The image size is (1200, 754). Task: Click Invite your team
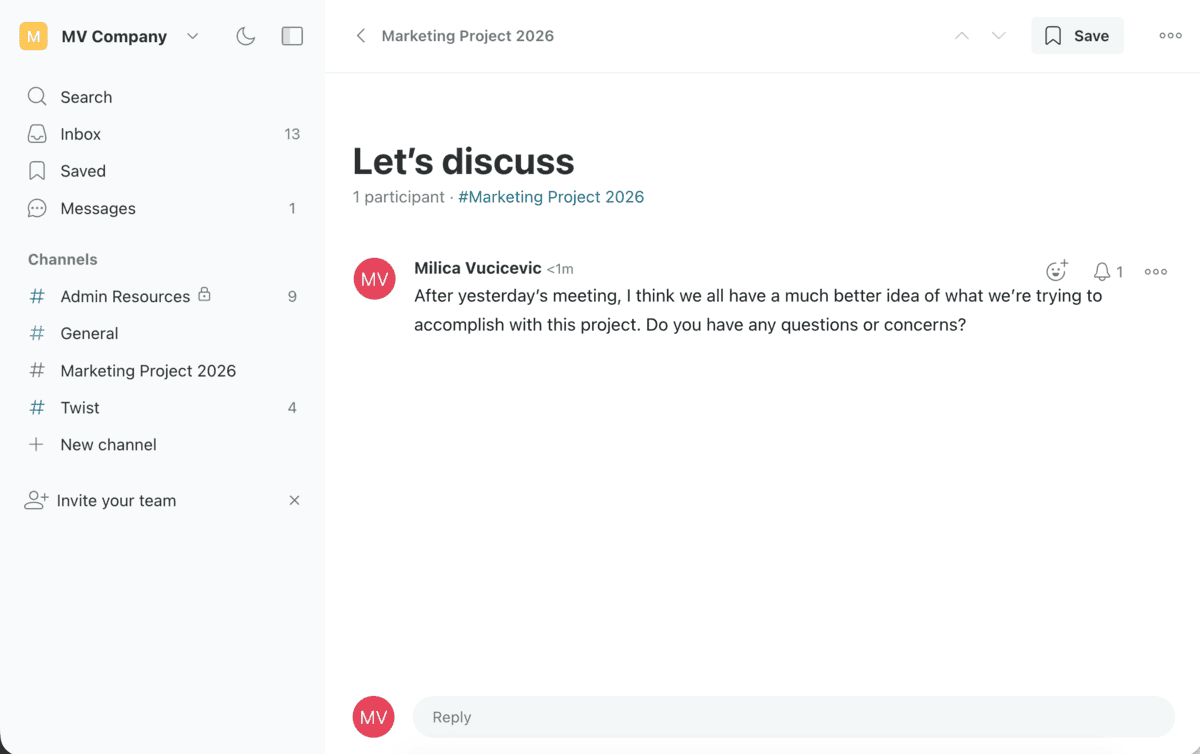click(x=116, y=501)
